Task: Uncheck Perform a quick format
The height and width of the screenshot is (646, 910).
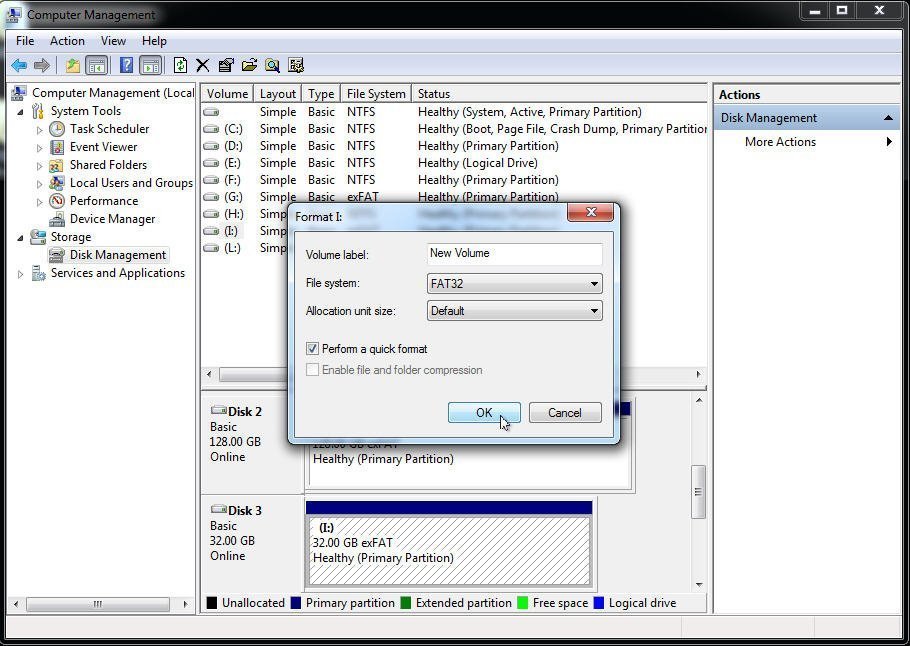Action: pos(312,349)
